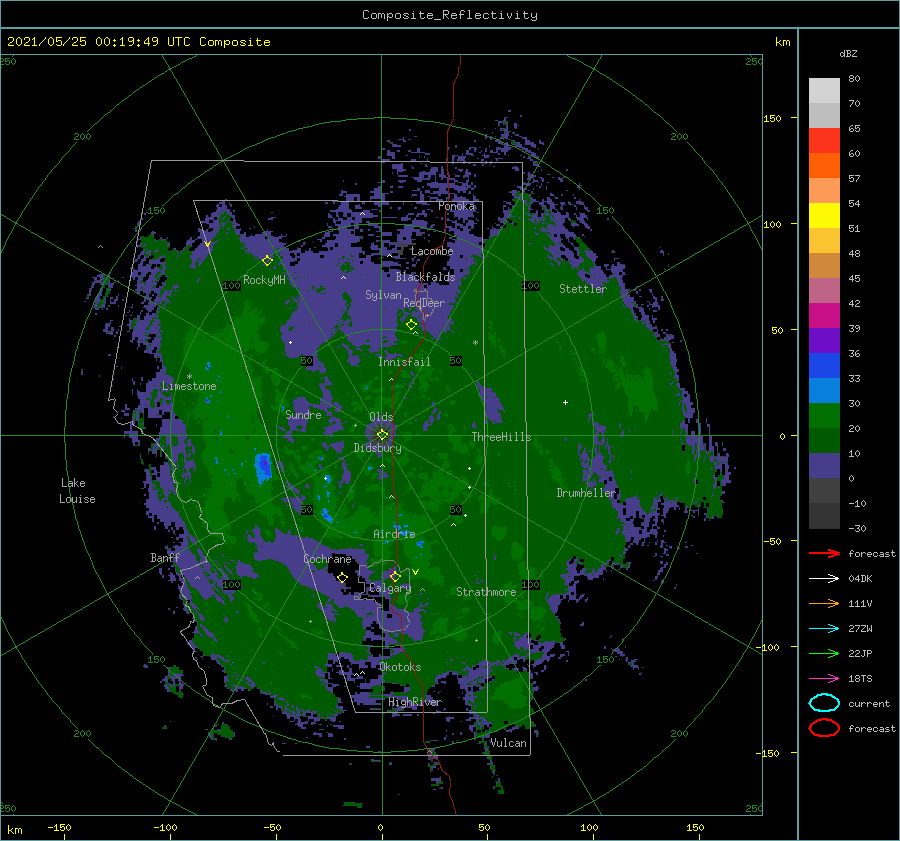Click the 'Limestone' label
This screenshot has width=900, height=841.
(x=189, y=386)
